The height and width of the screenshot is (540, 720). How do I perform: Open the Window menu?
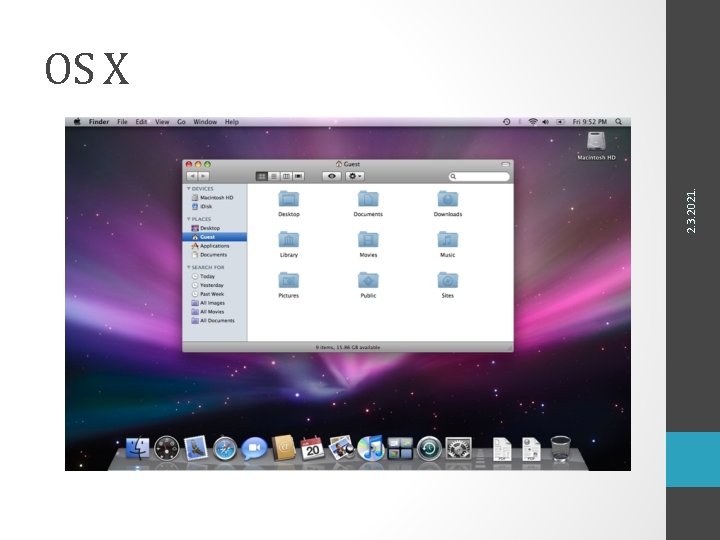coord(205,122)
